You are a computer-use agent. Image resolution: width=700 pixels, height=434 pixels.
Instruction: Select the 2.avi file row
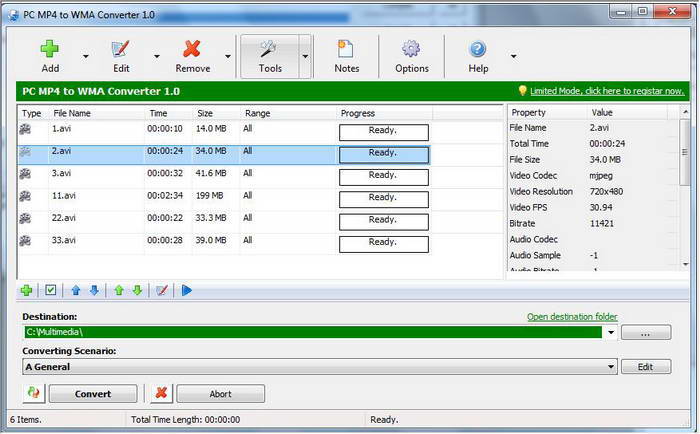pyautogui.click(x=223, y=154)
